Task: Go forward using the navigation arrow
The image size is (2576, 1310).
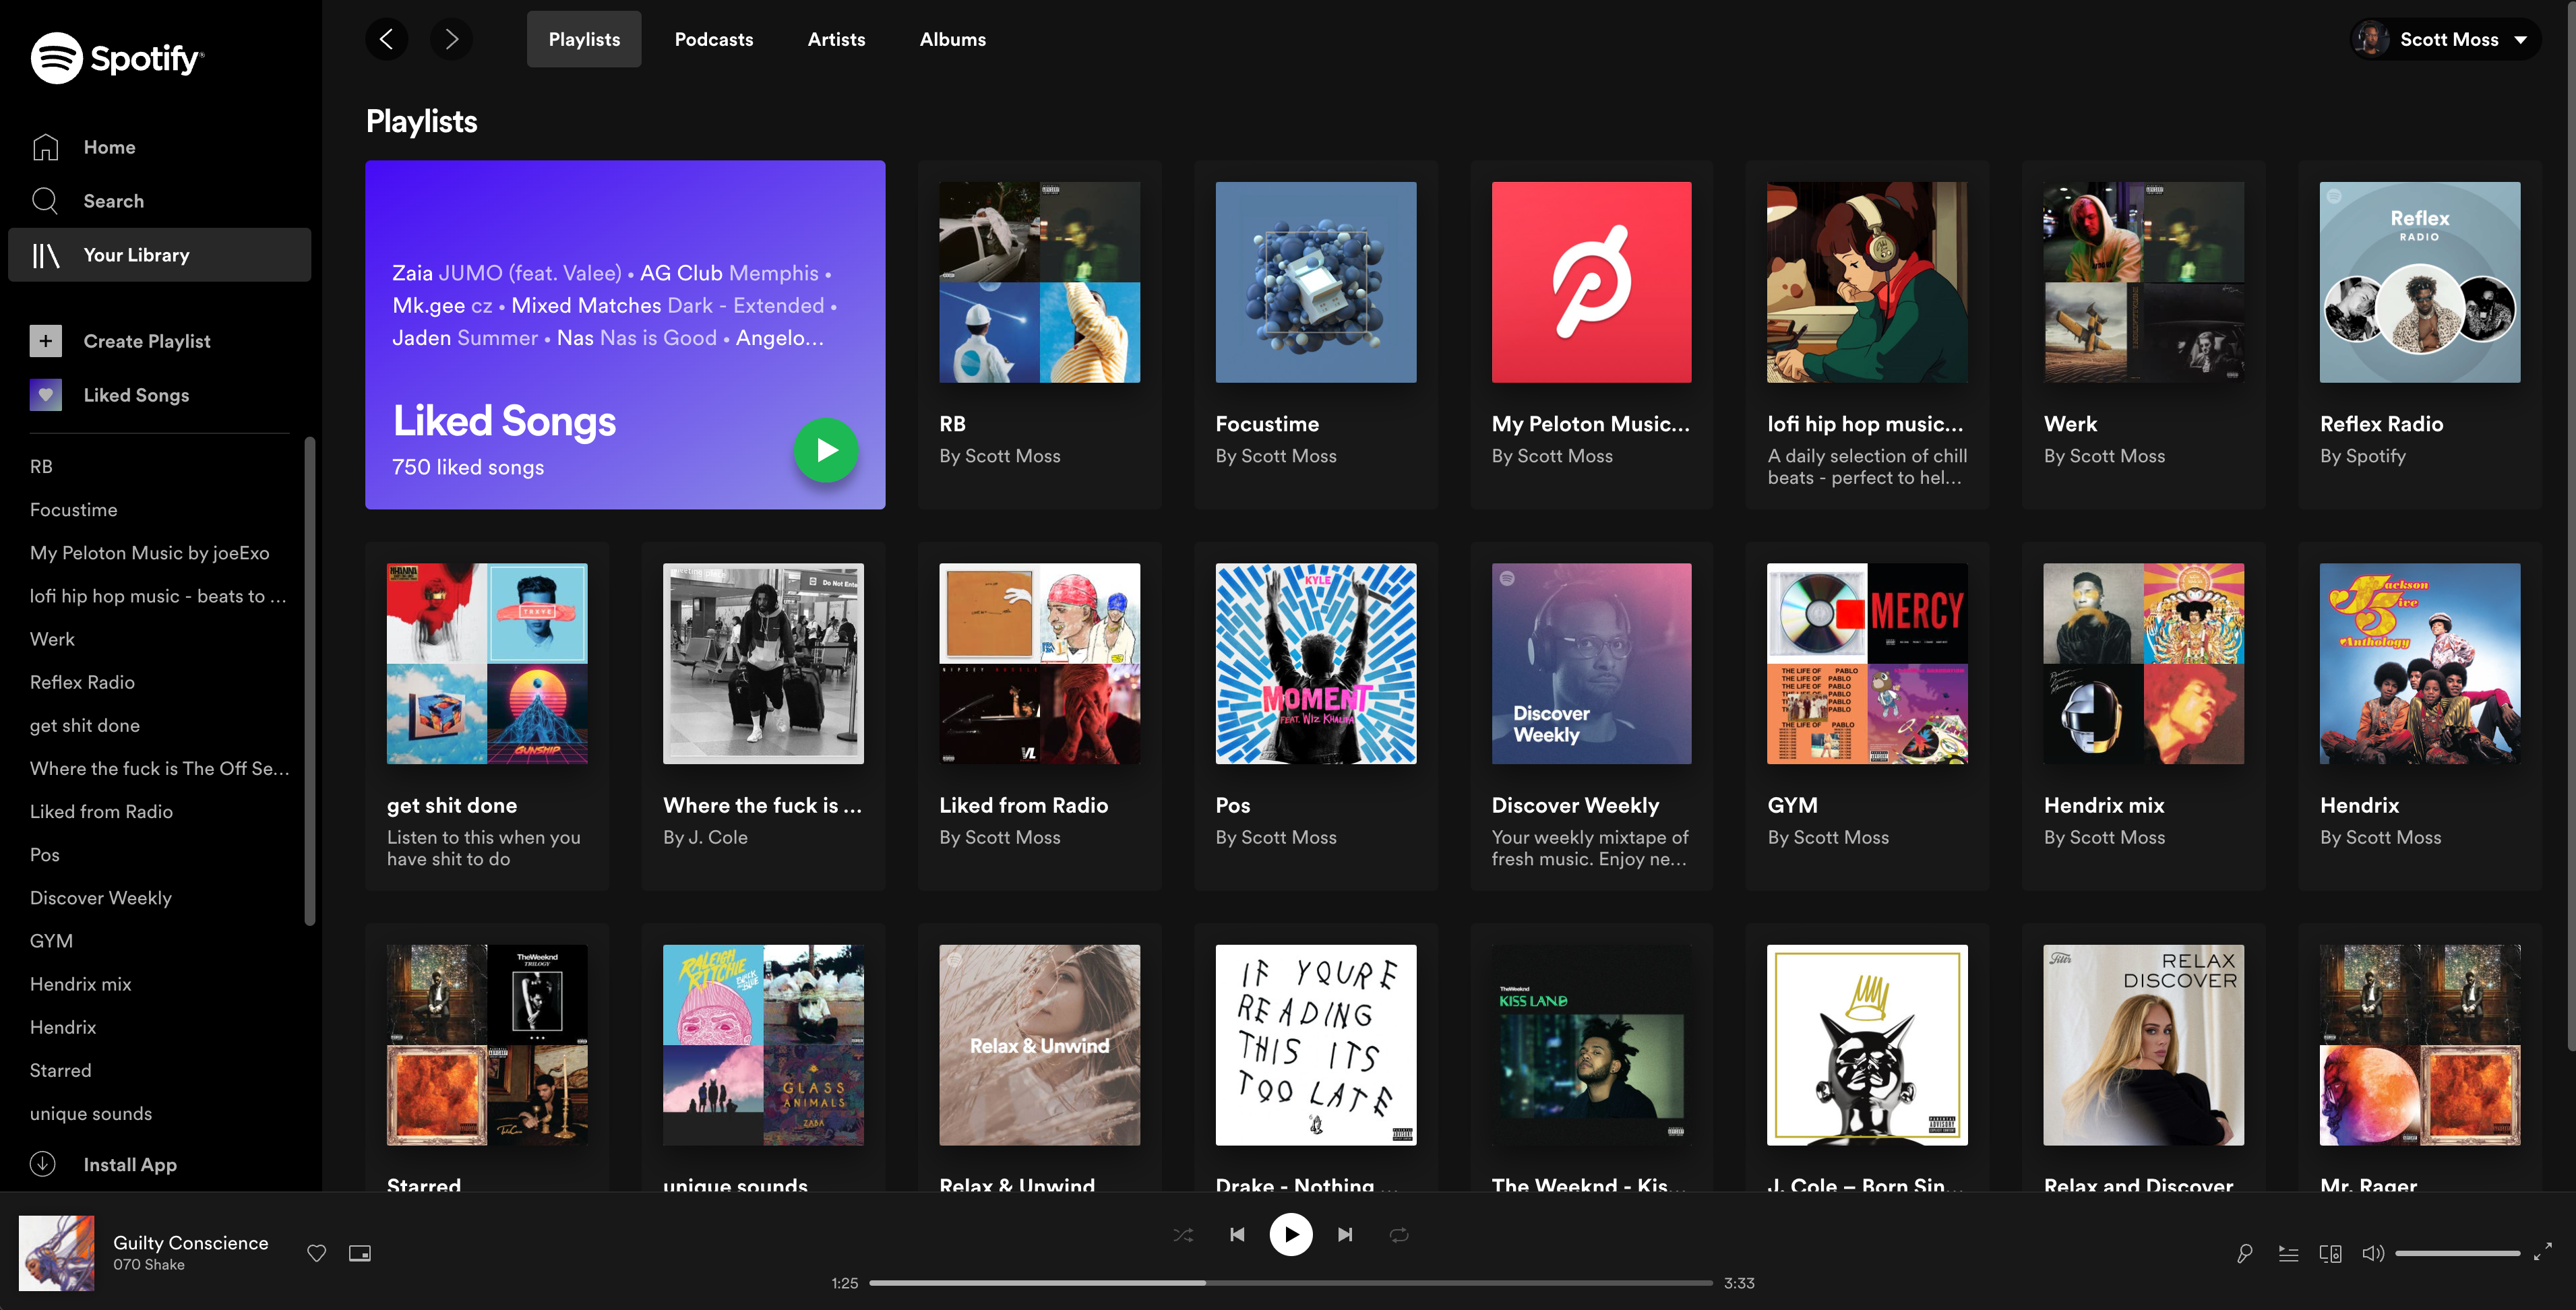Action: tap(451, 39)
